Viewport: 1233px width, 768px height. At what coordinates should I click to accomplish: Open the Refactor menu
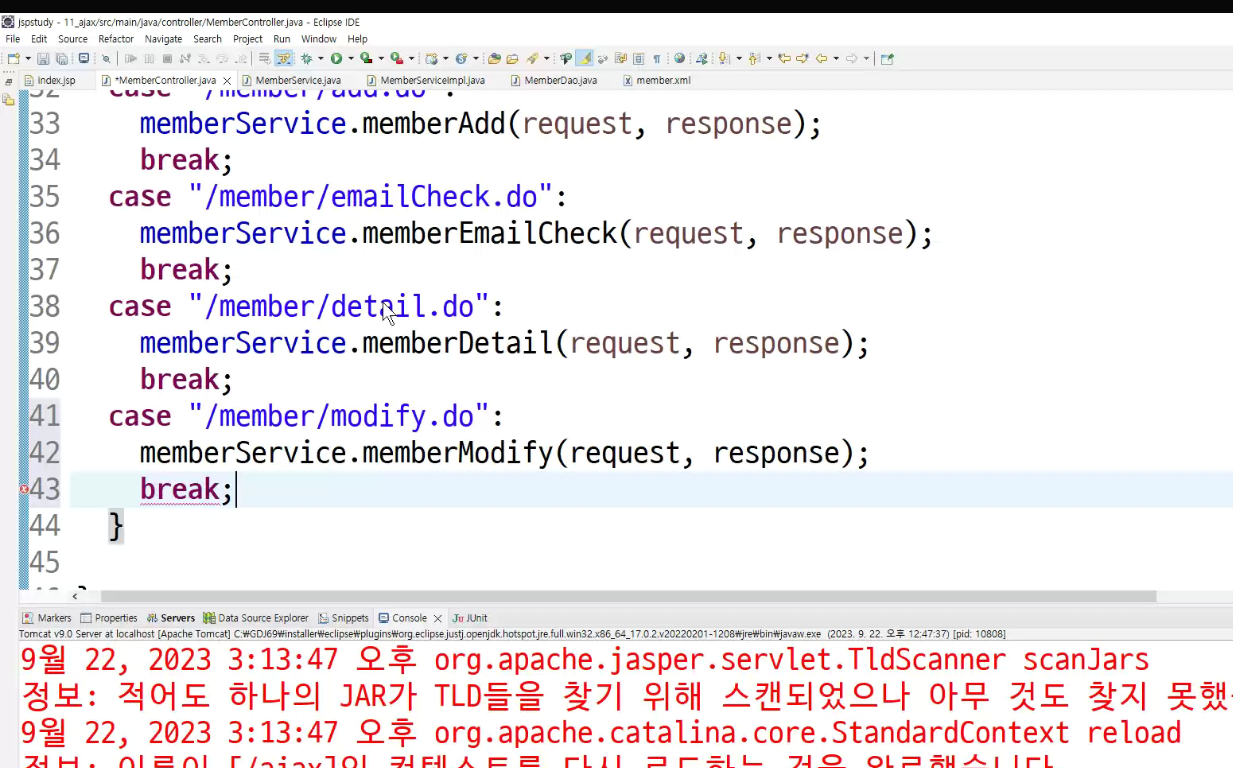(116, 39)
